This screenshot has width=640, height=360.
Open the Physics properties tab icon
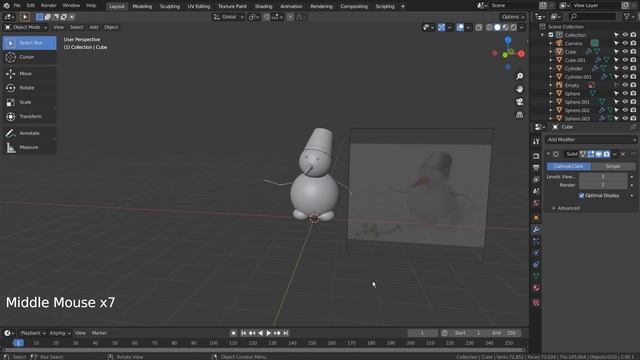tap(536, 253)
